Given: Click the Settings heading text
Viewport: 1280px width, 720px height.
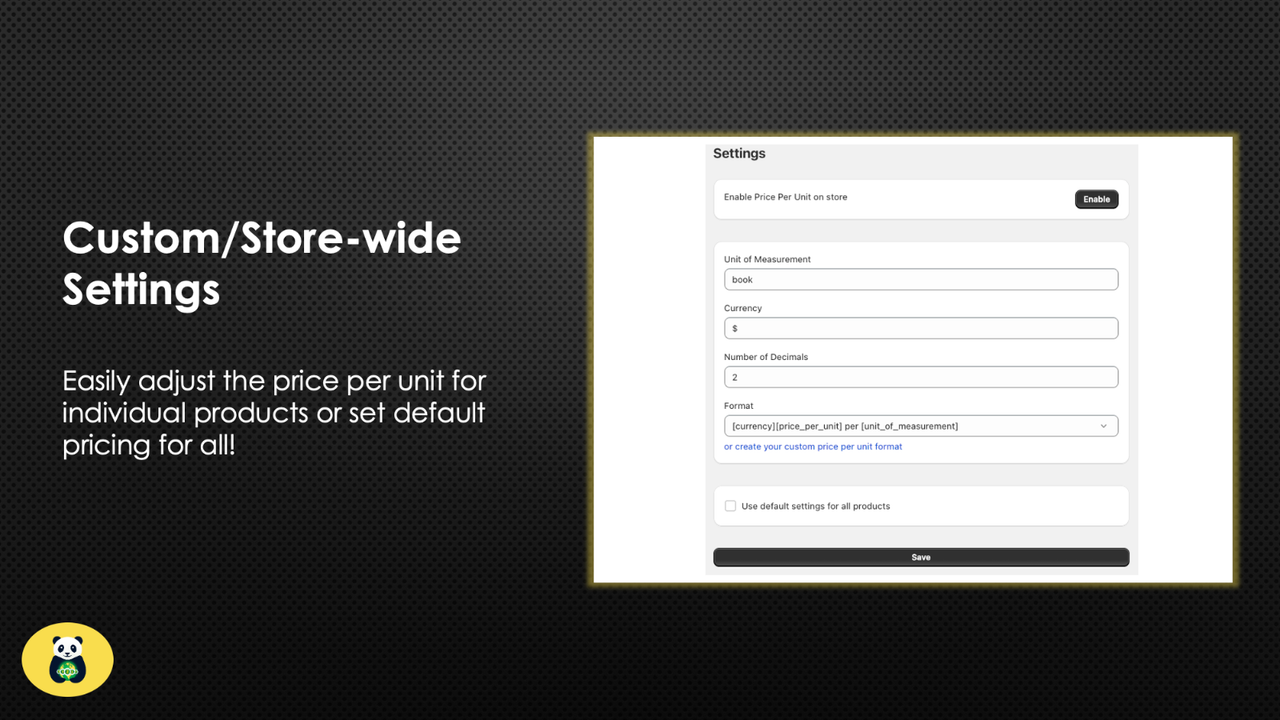Looking at the screenshot, I should pos(739,153).
